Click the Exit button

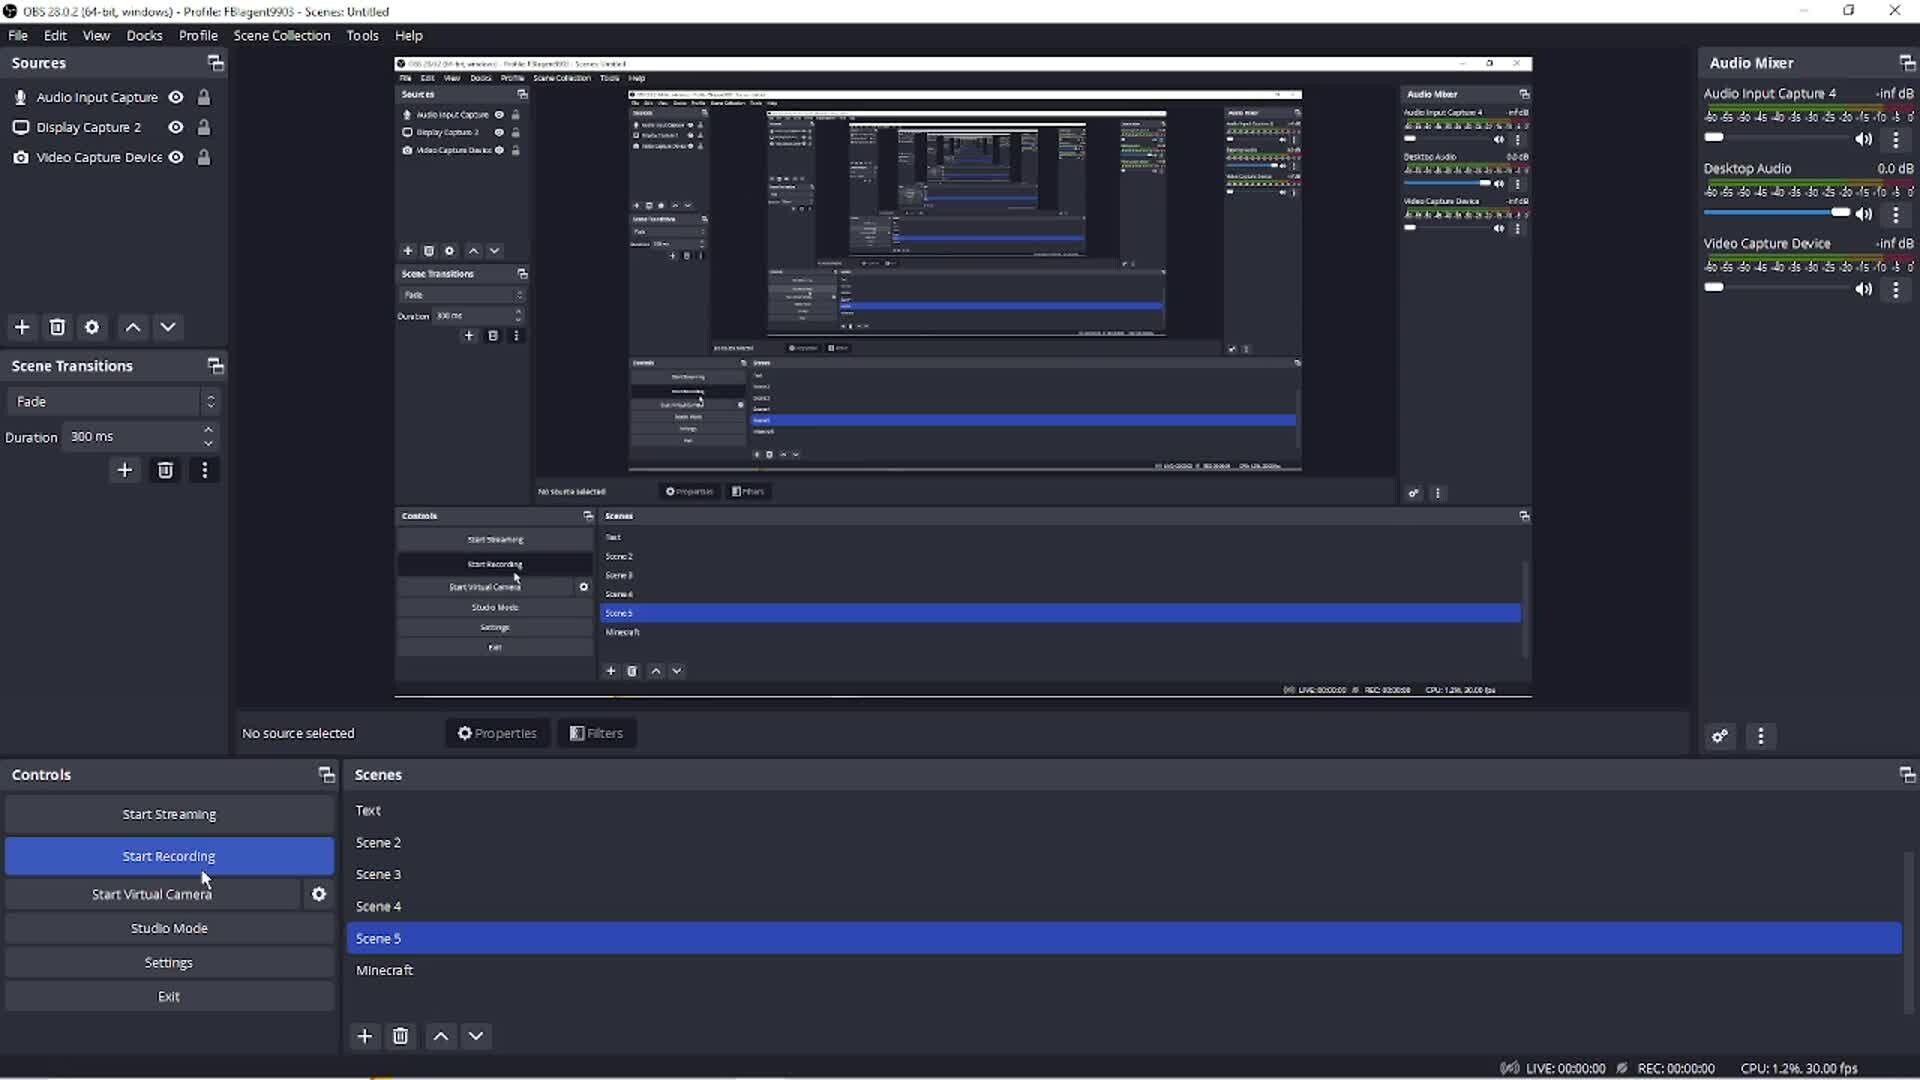(x=169, y=996)
